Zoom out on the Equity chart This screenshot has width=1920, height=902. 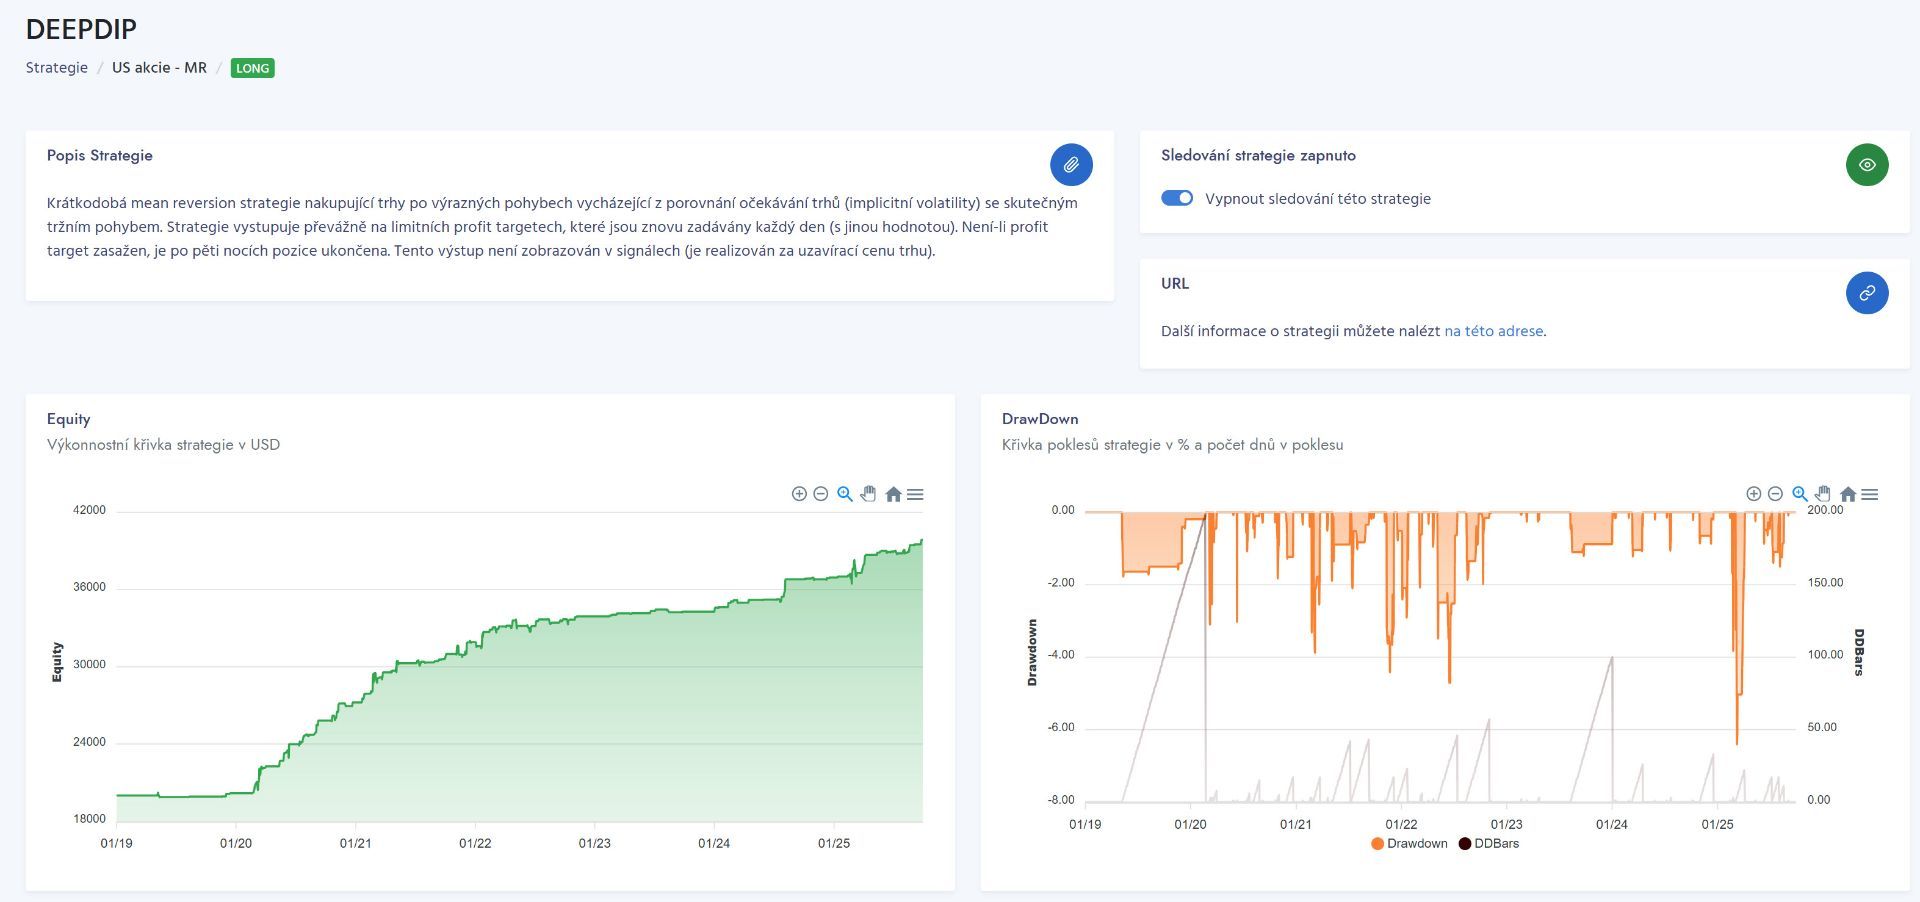(x=821, y=494)
